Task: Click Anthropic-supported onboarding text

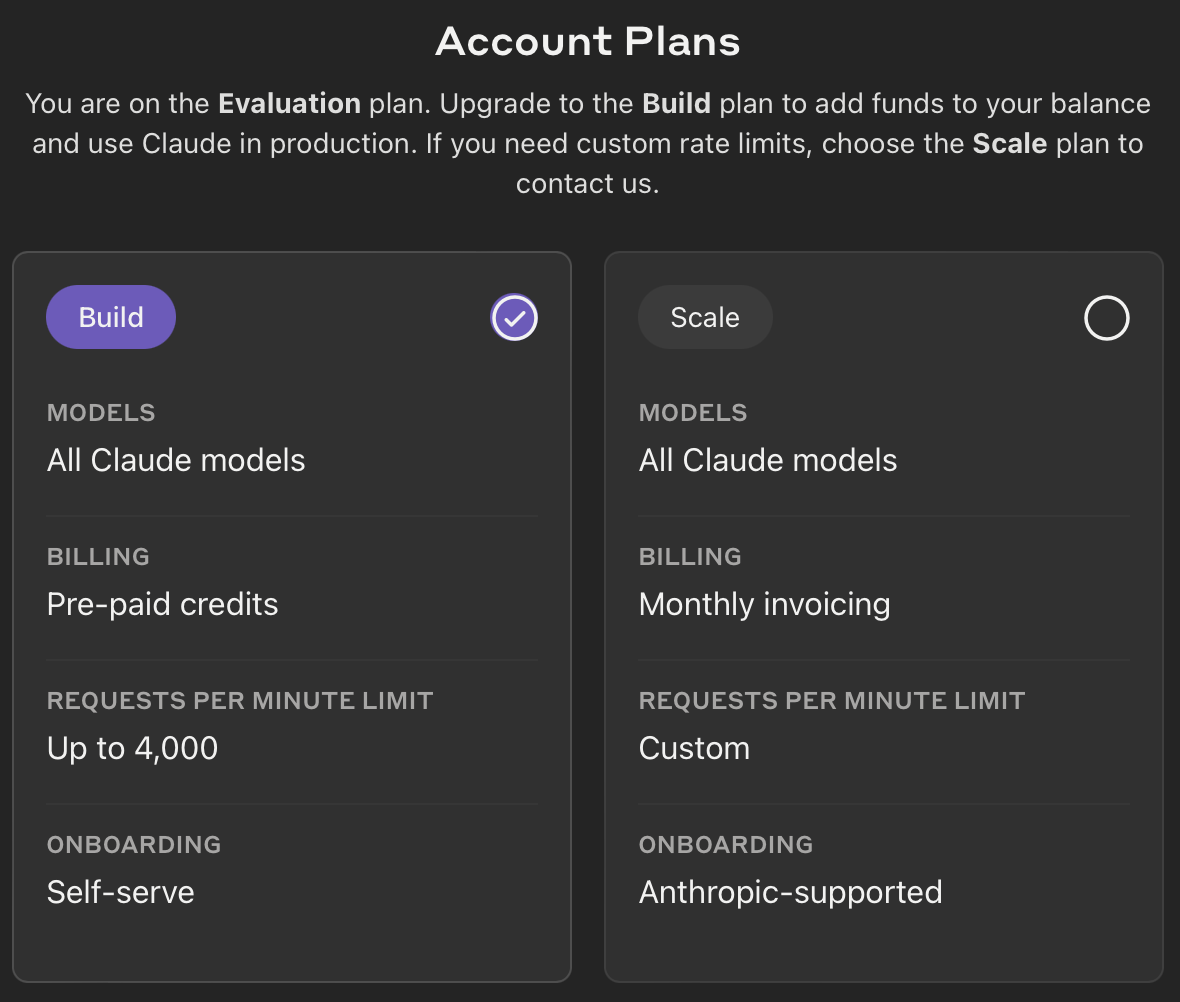Action: coord(790,892)
